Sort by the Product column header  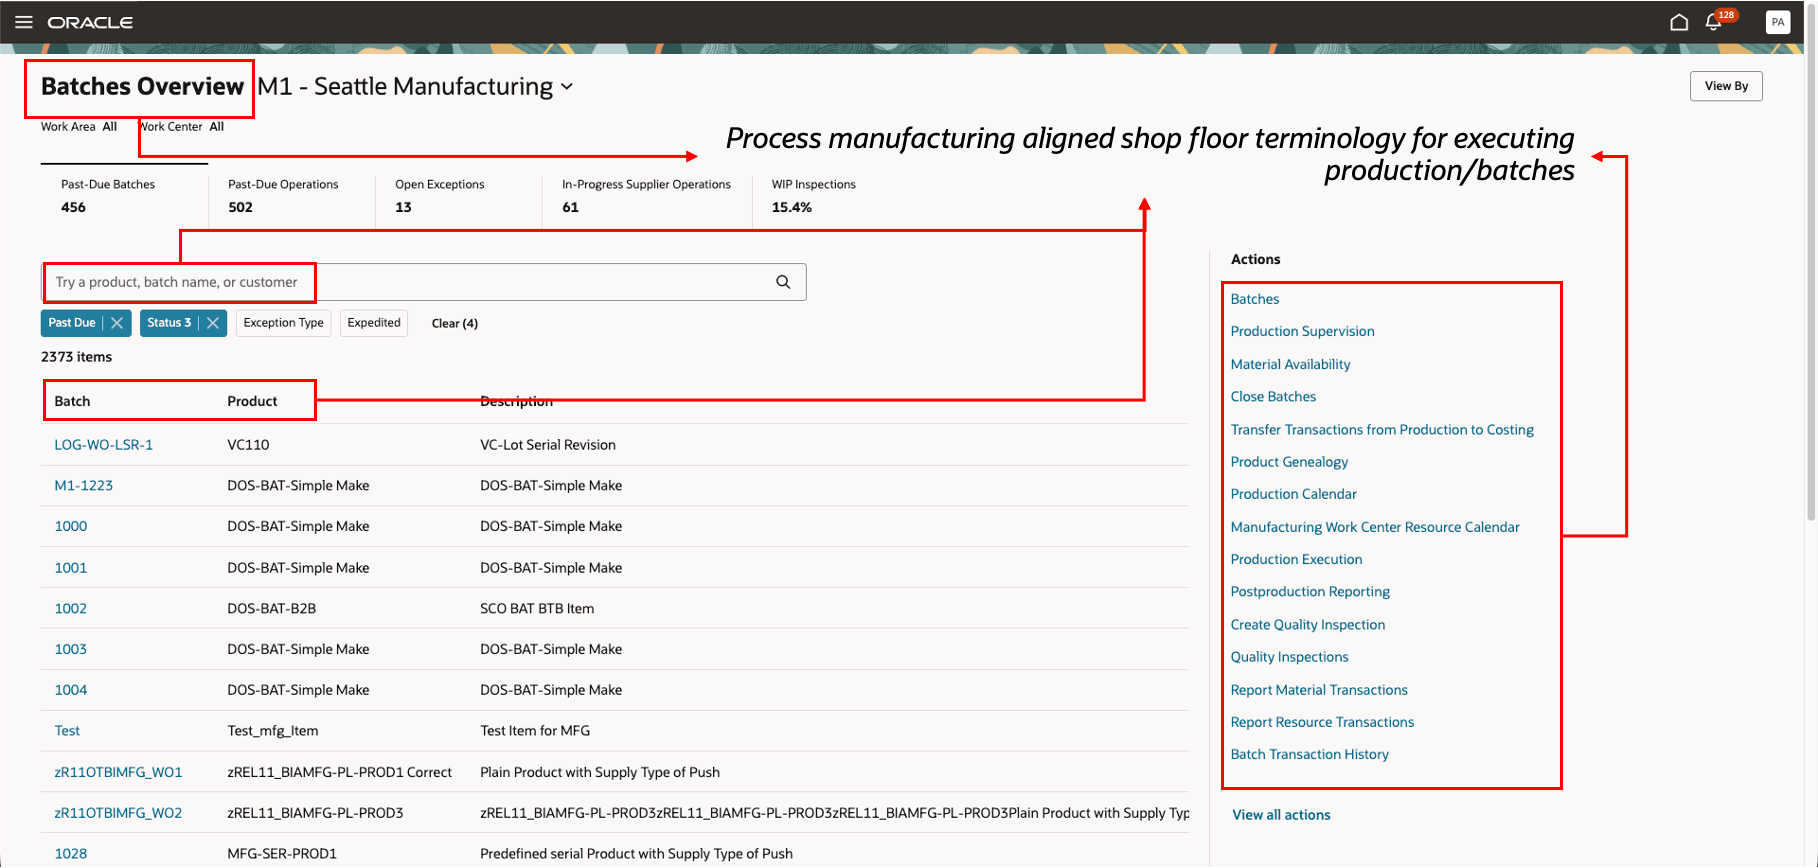(x=252, y=401)
